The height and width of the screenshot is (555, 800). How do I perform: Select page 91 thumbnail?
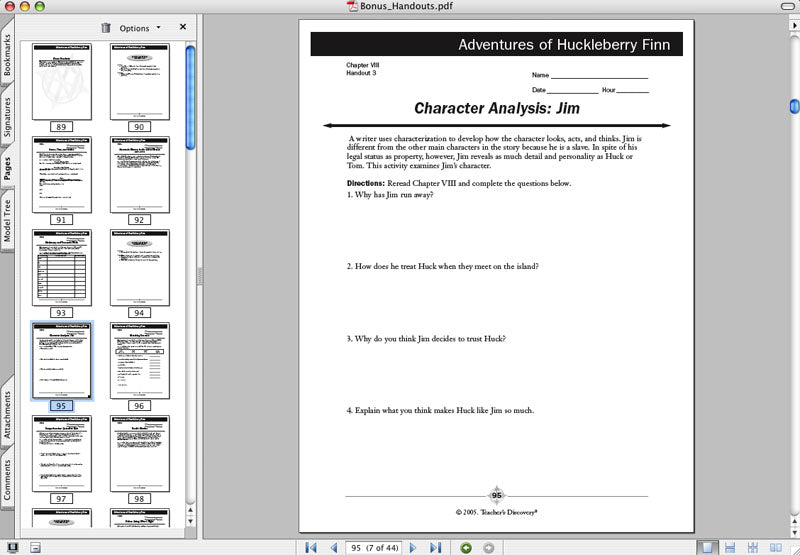pyautogui.click(x=62, y=174)
